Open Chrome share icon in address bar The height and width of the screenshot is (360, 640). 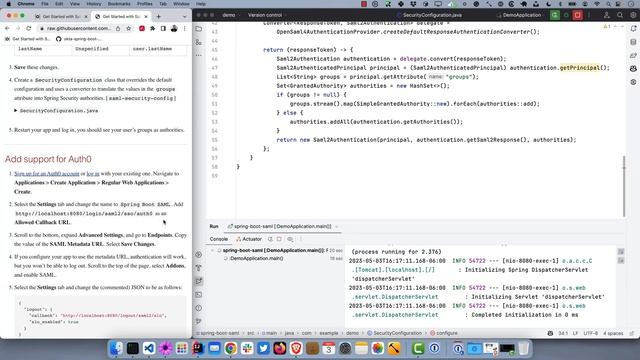pyautogui.click(x=118, y=29)
